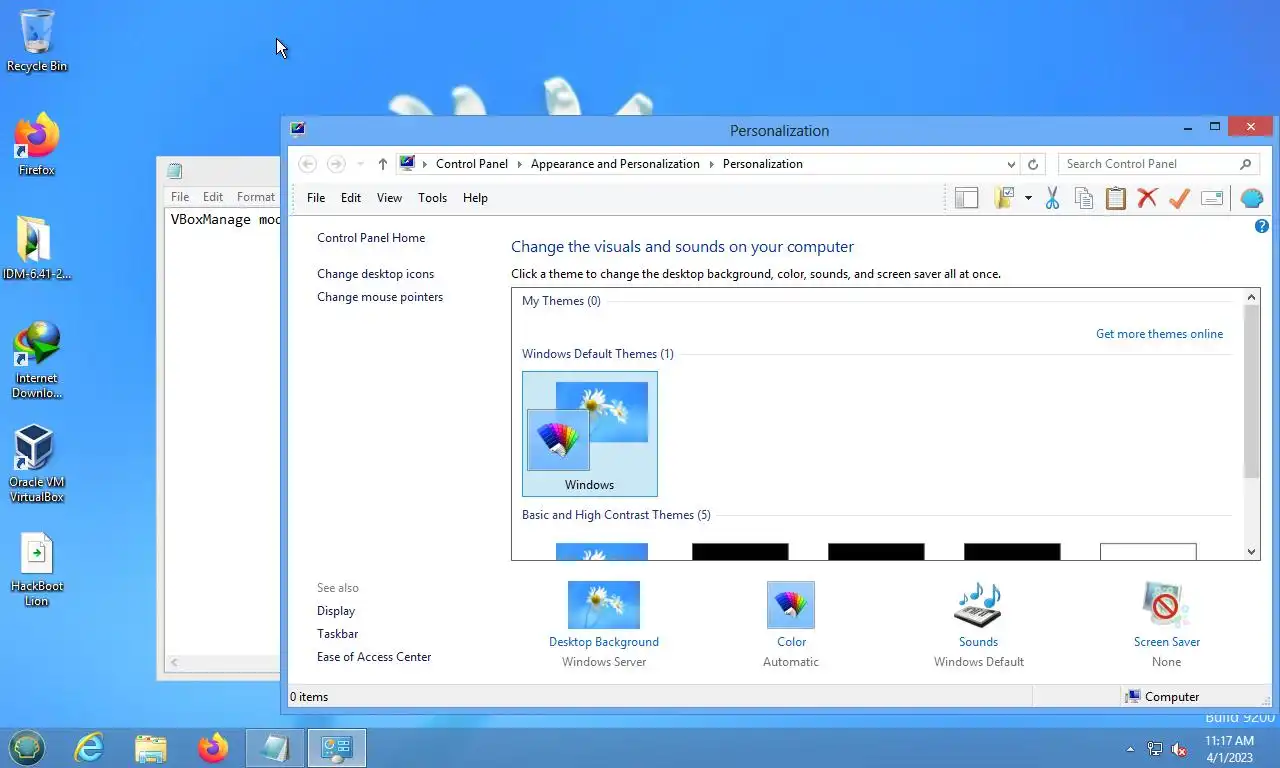Click the Forward navigation arrow

(x=337, y=164)
